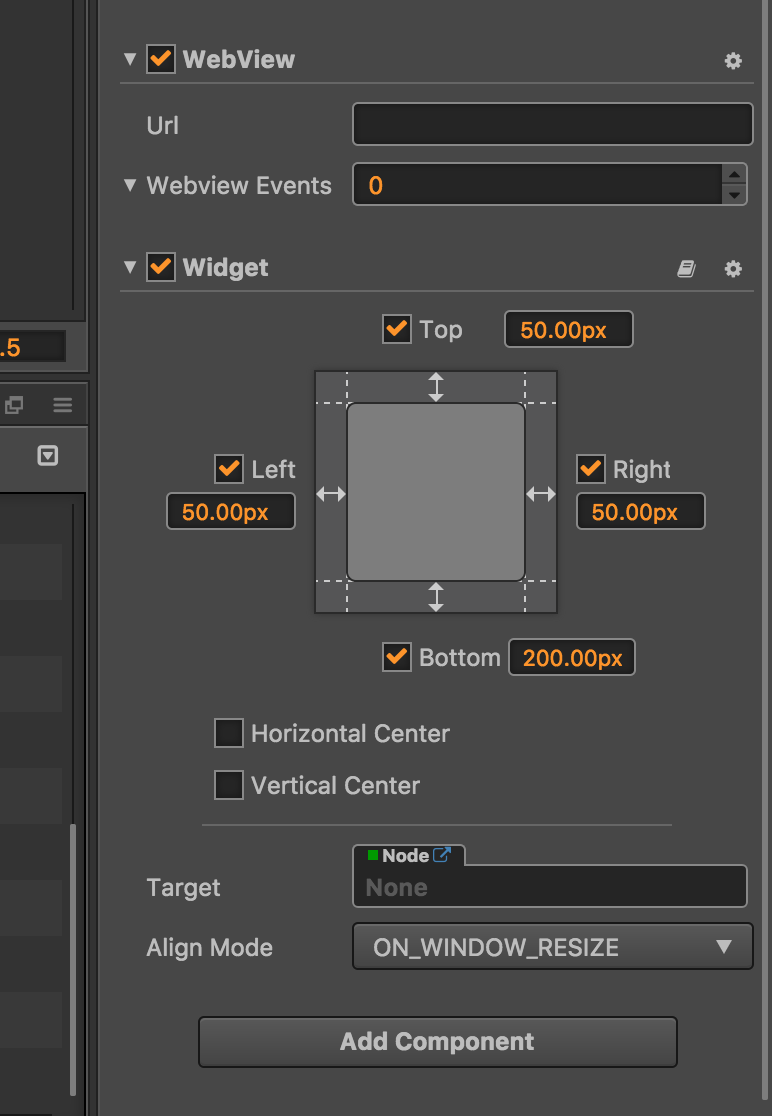The height and width of the screenshot is (1116, 772).
Task: Click the small dropdown arrow box in left panel
Action: 47,456
